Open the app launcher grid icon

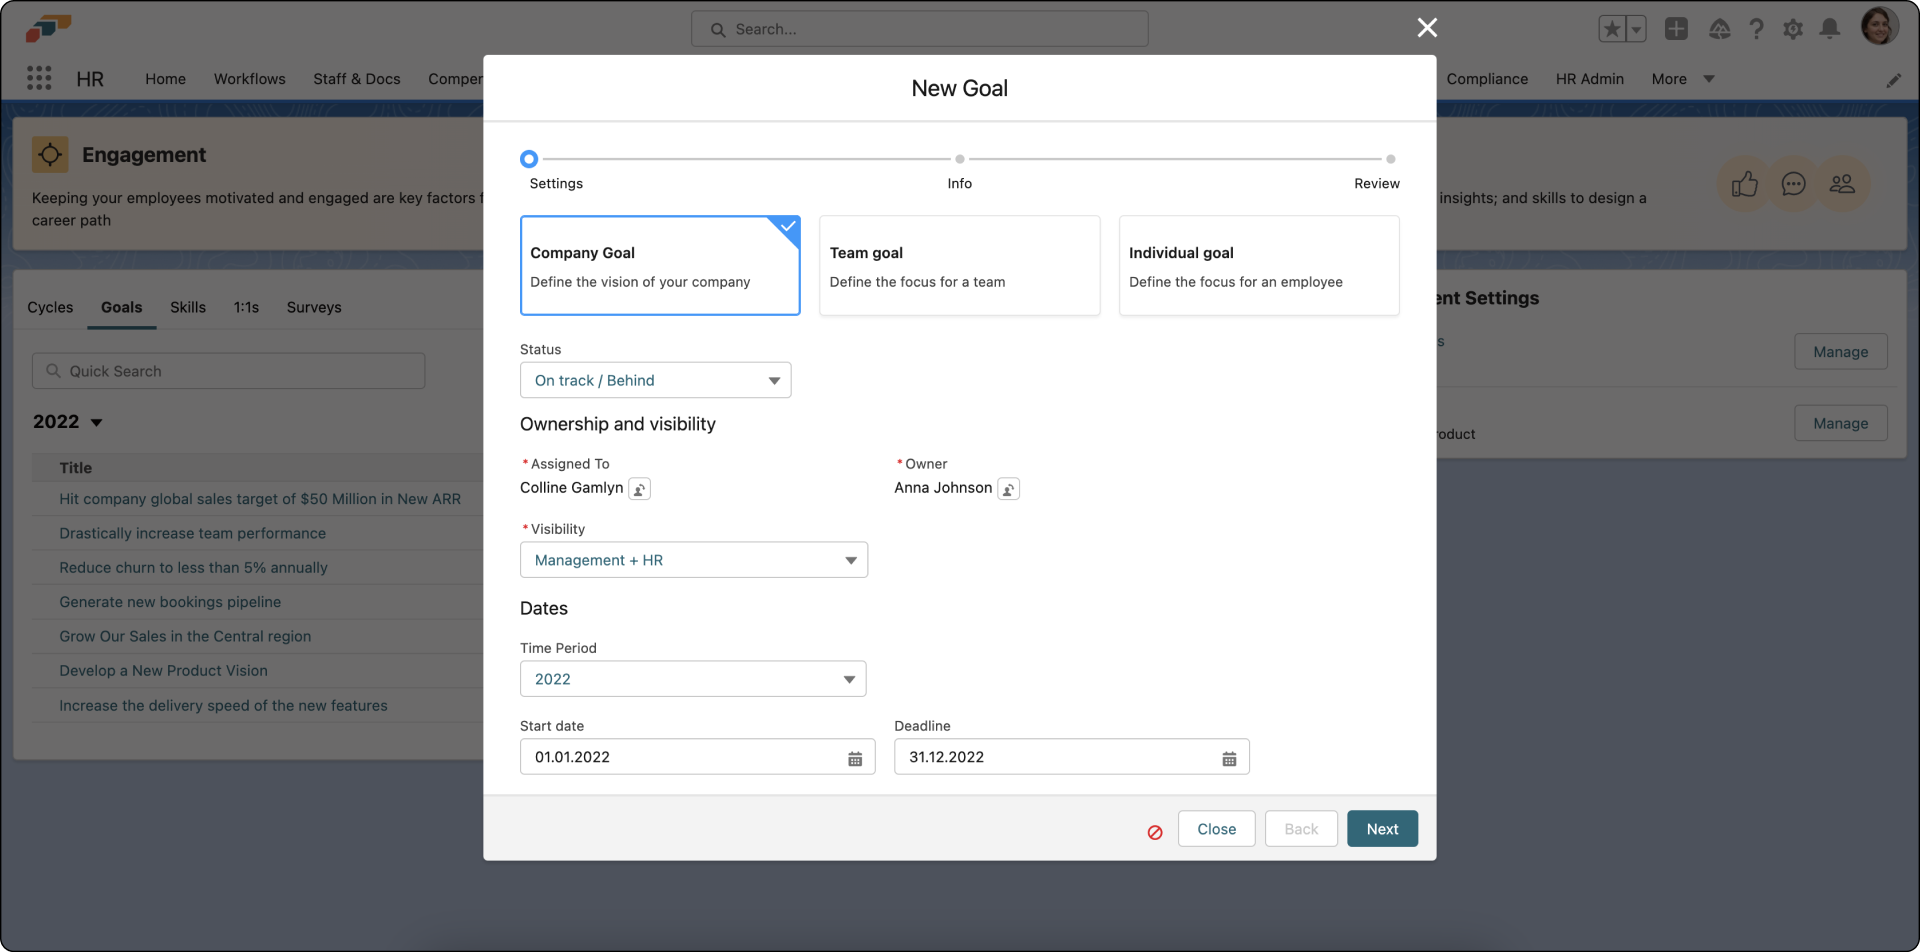pyautogui.click(x=39, y=78)
